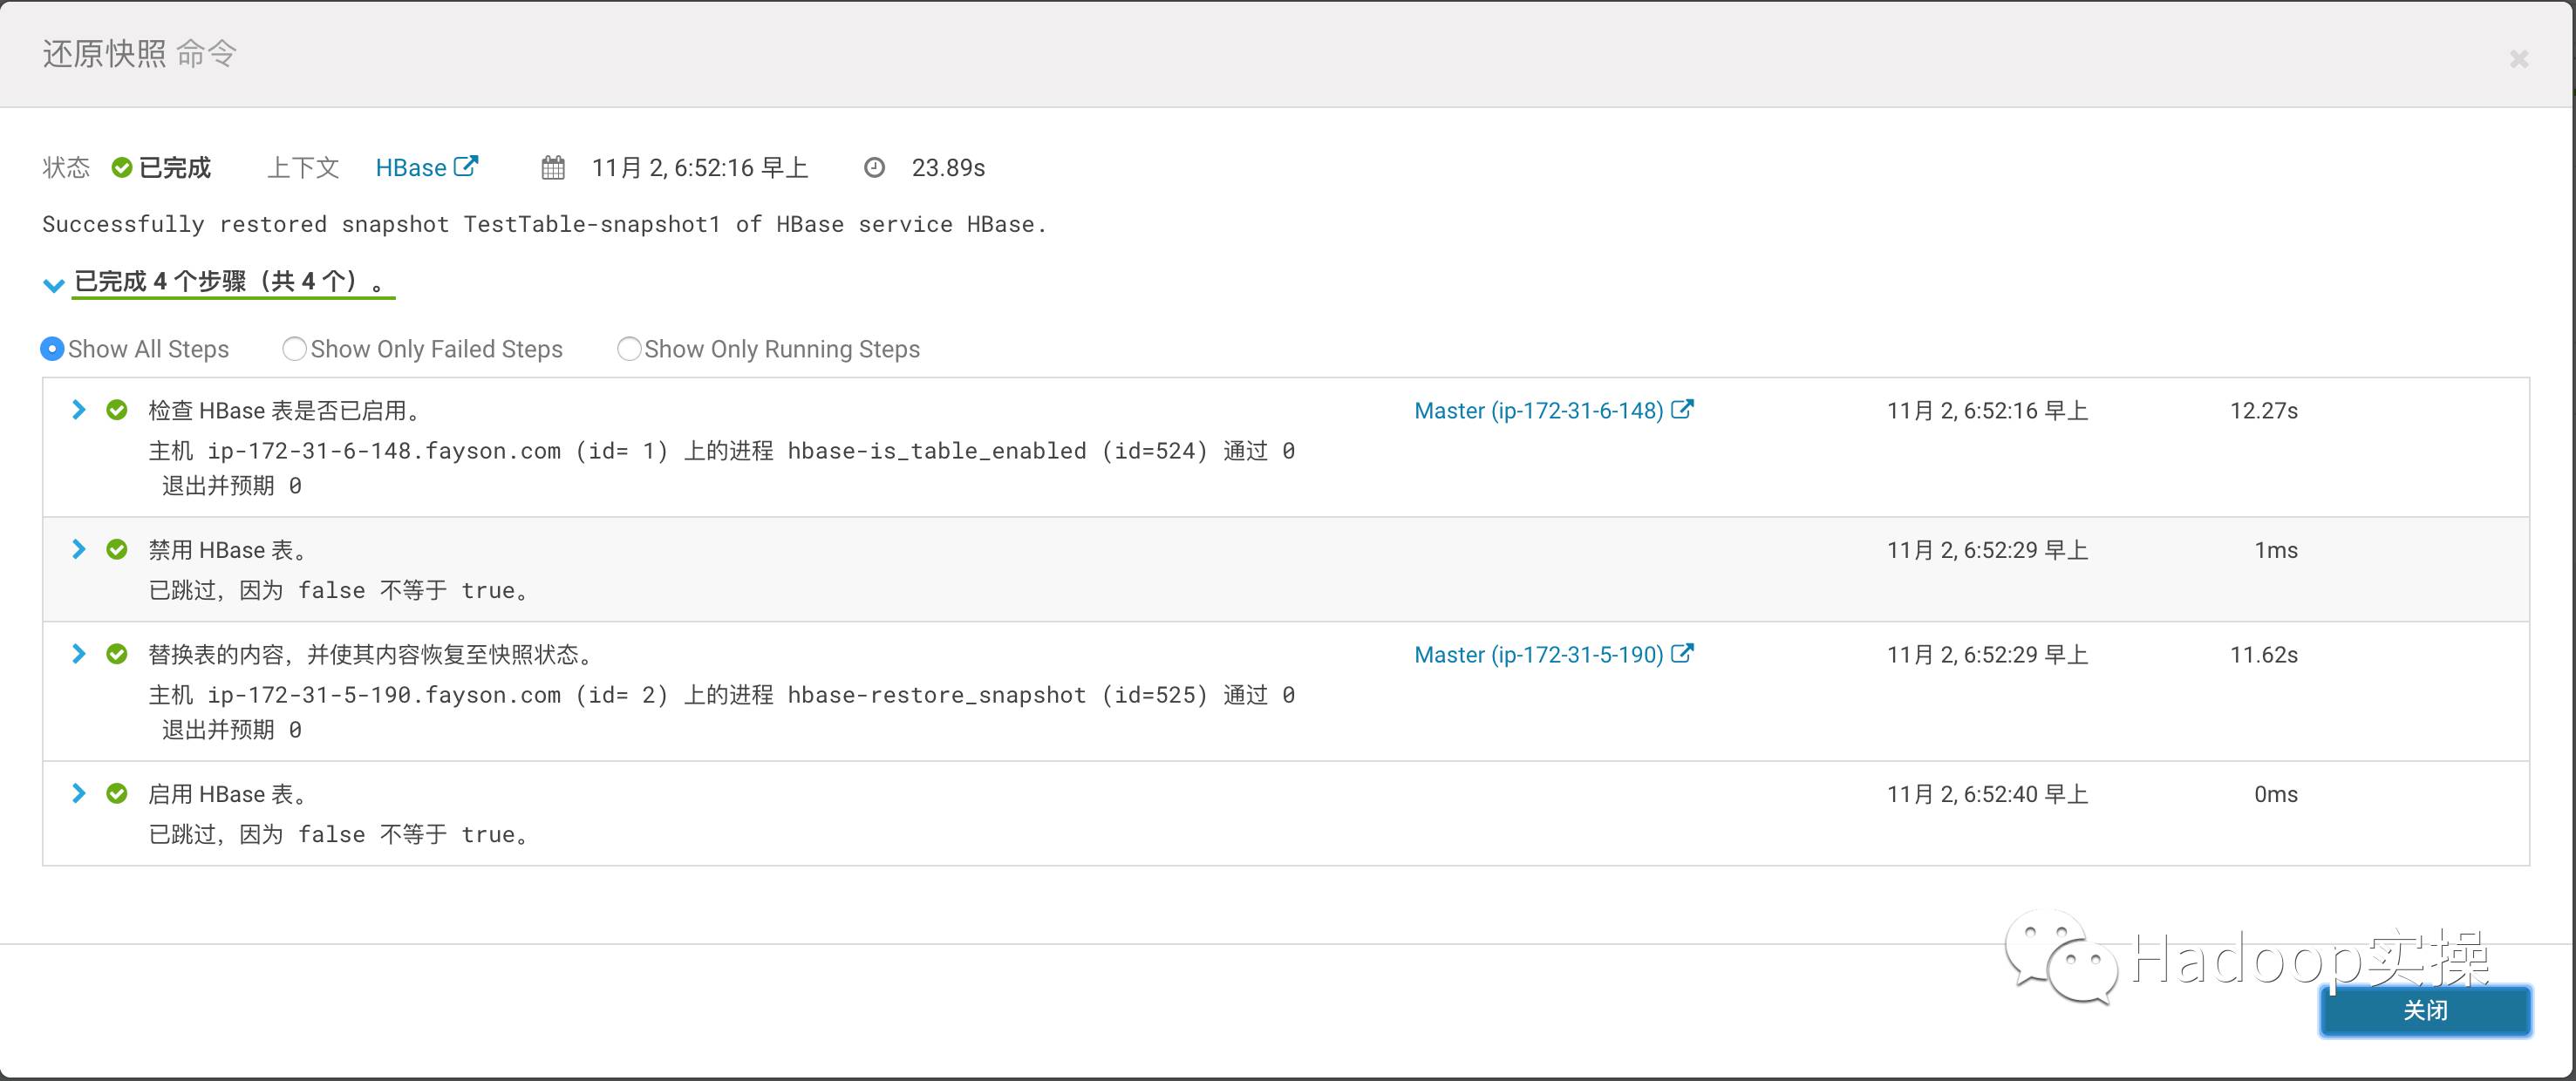Collapse the 已完成 4 个步骤 summary chevron
This screenshot has height=1081, width=2576.
coord(53,285)
